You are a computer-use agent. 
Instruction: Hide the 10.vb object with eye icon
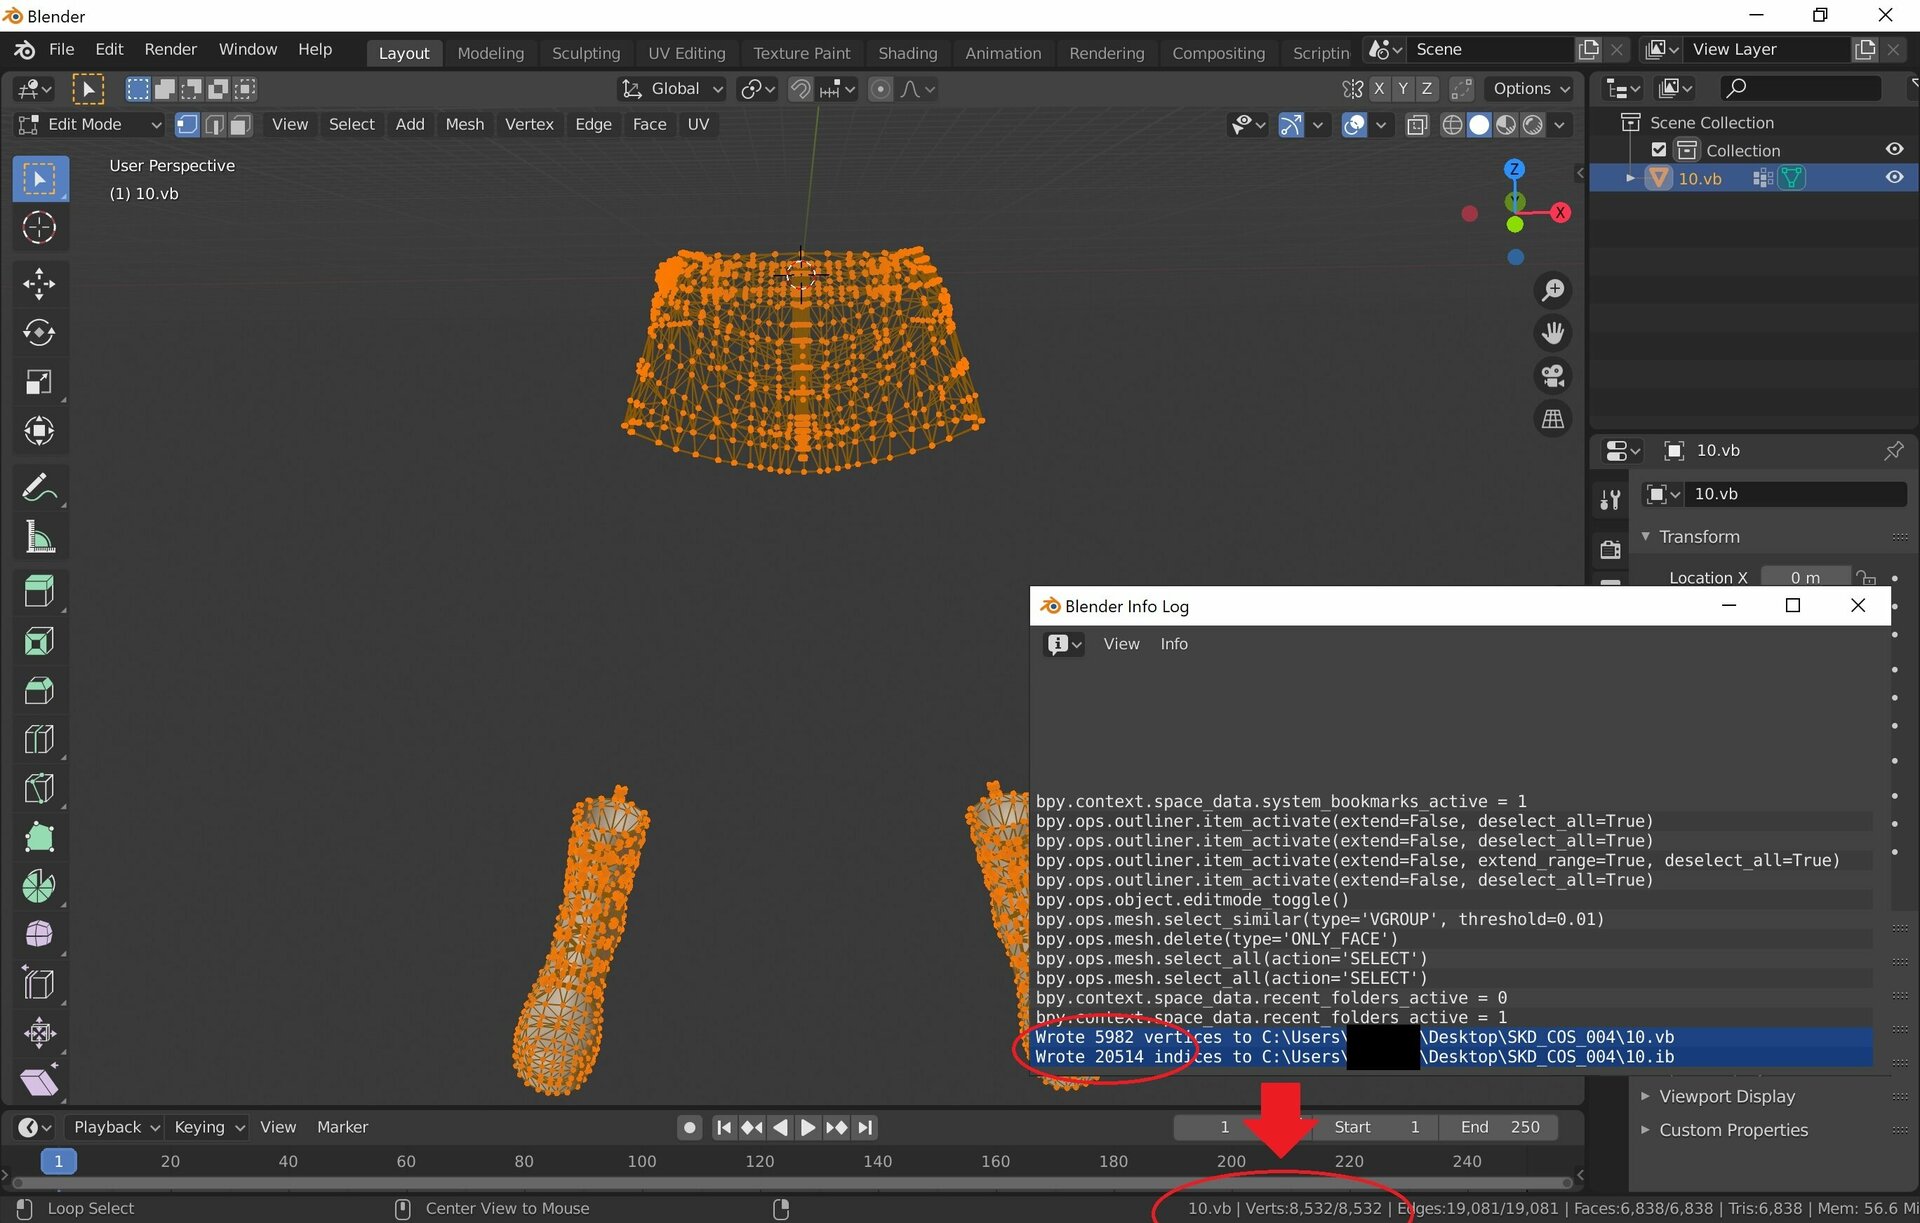point(1894,177)
